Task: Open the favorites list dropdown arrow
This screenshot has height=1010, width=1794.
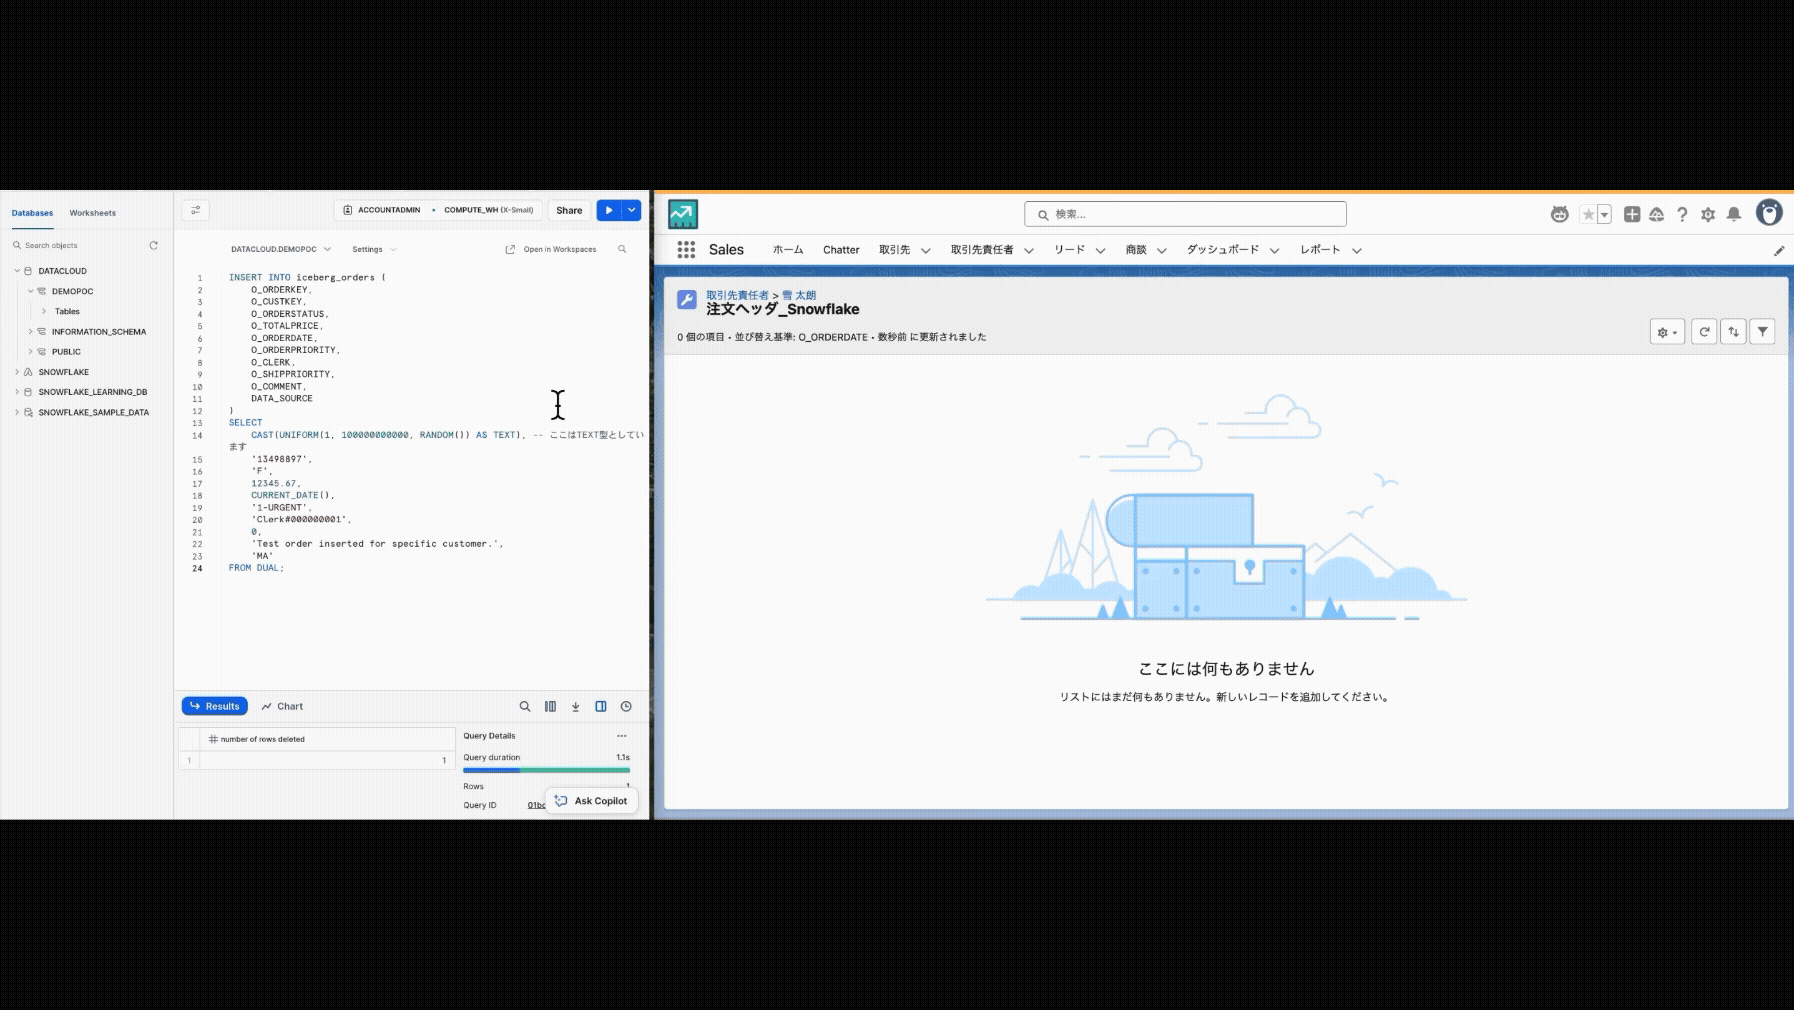Action: tap(1604, 214)
